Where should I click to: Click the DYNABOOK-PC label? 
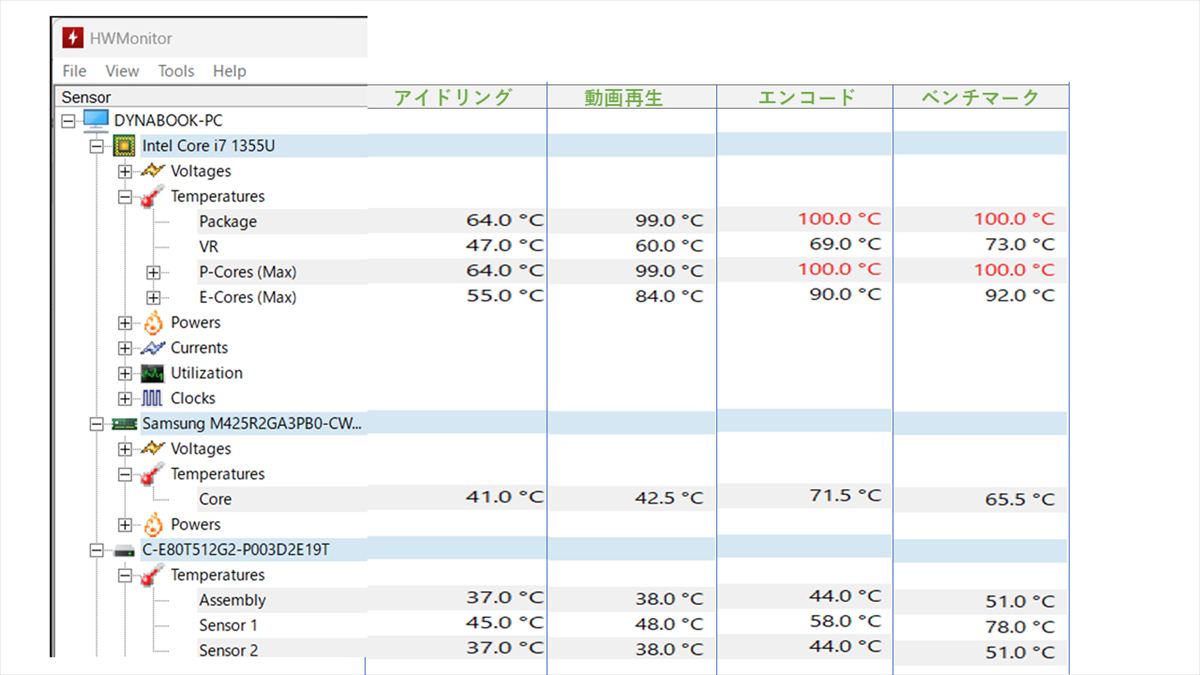coord(168,121)
